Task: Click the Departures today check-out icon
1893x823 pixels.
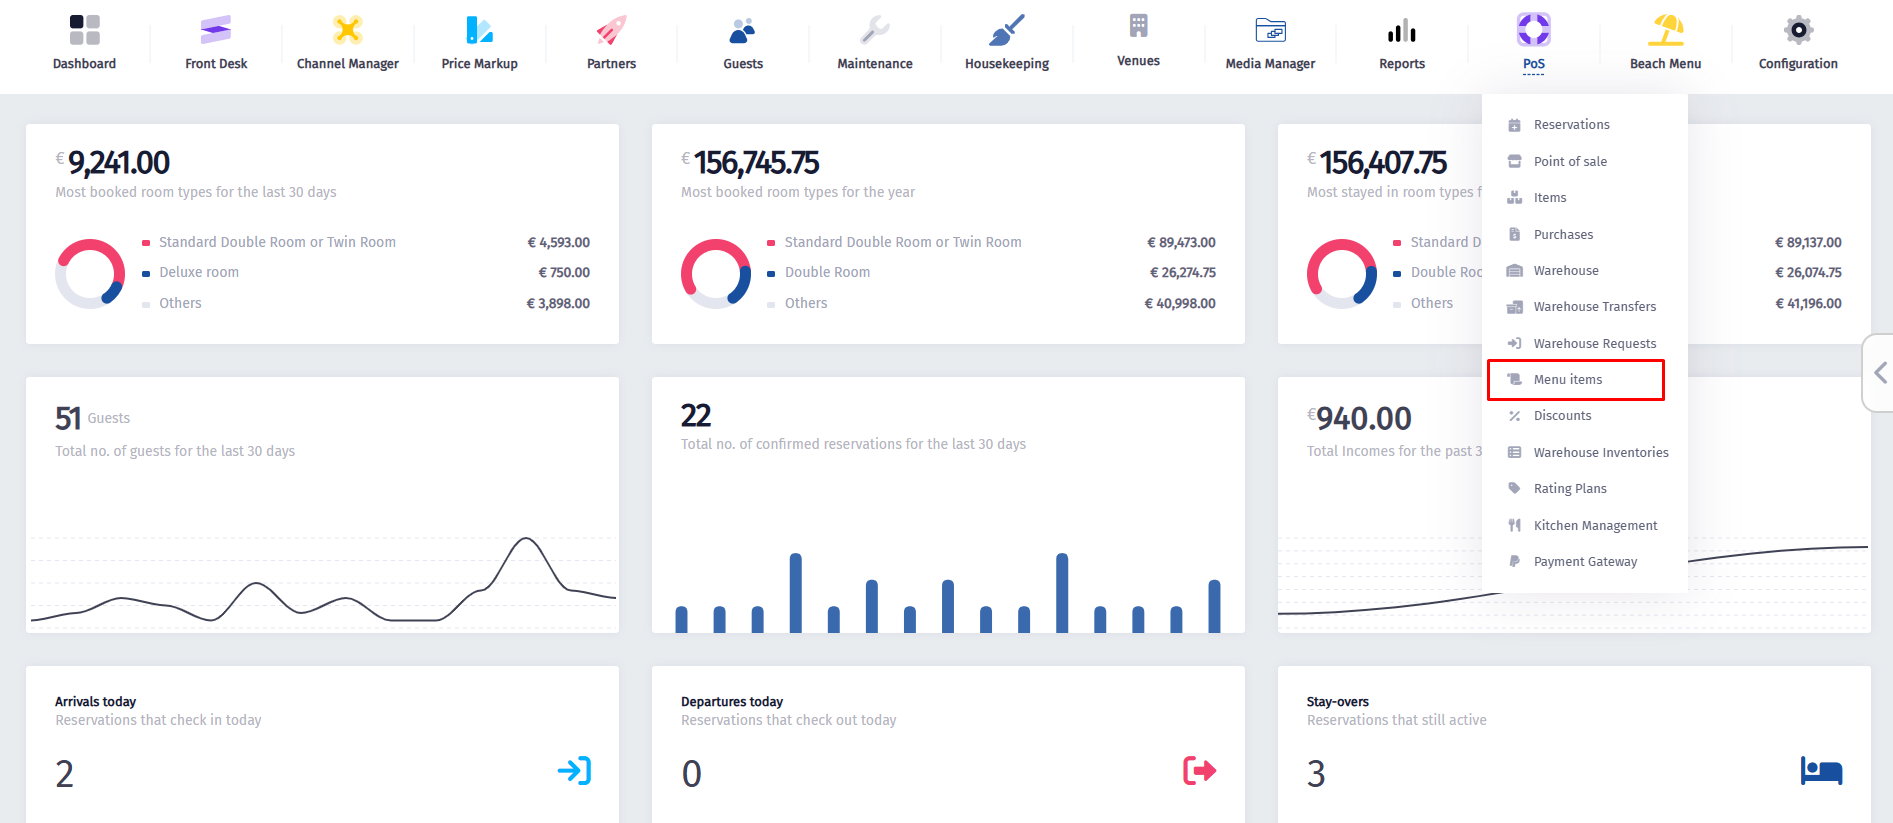Action: (1199, 770)
